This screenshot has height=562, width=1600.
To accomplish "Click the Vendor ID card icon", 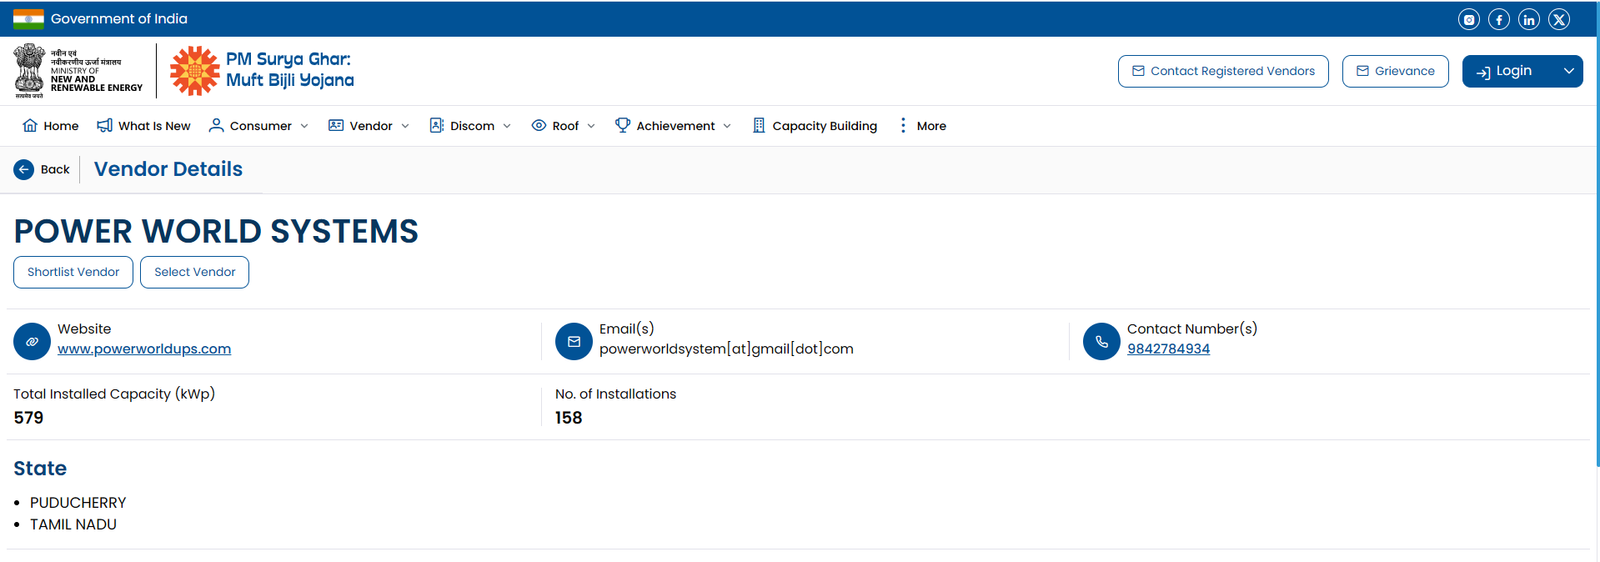I will [336, 125].
